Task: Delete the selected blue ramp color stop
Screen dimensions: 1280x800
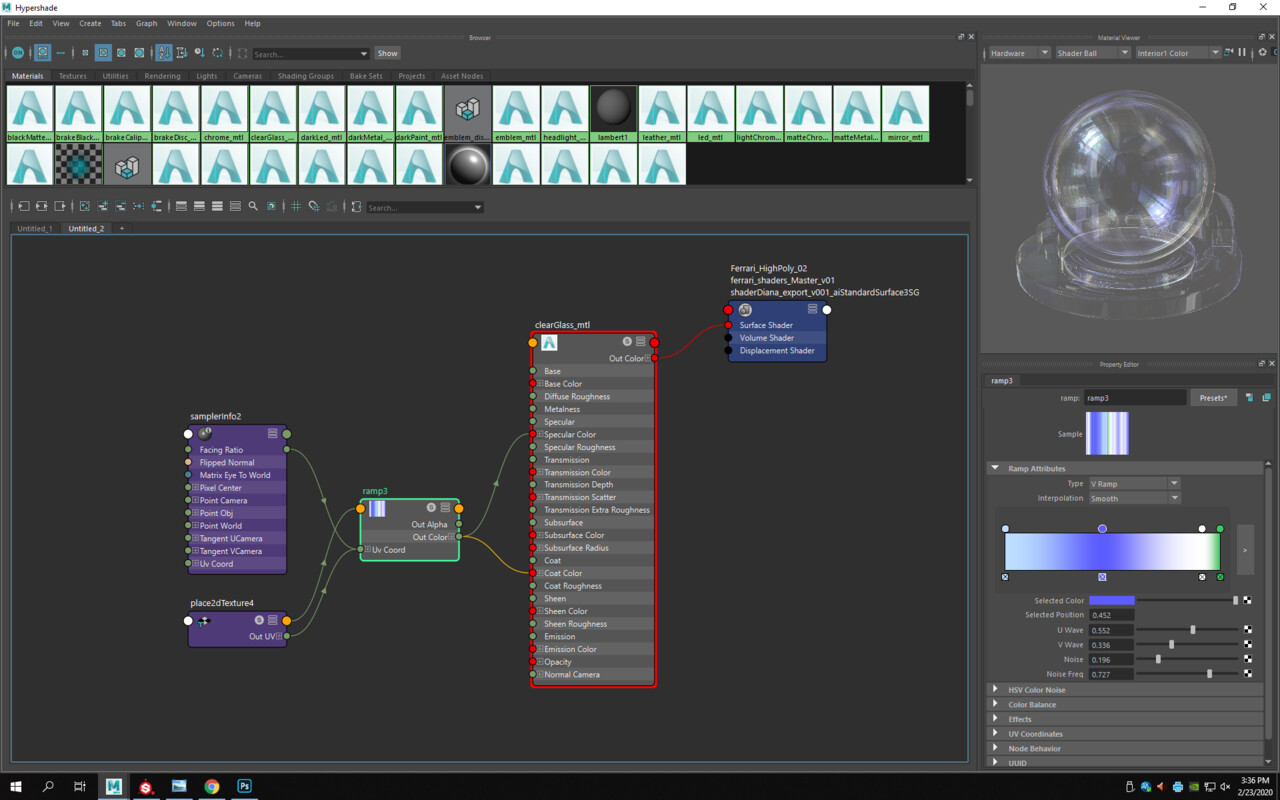Action: pos(1102,577)
